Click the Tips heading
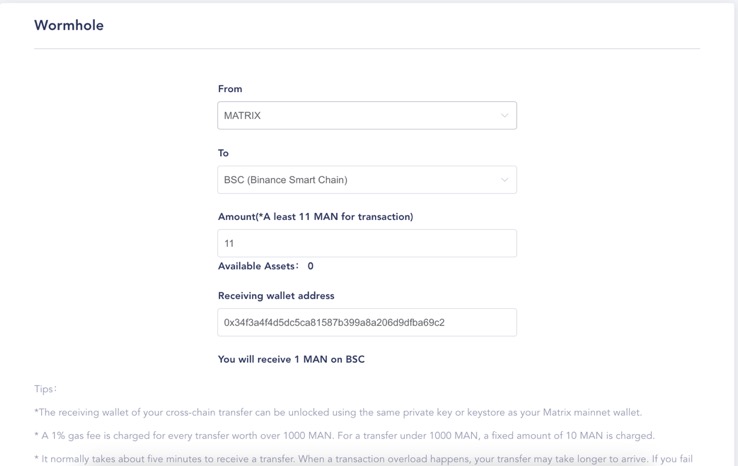Viewport: 738px width, 466px height. coord(45,389)
